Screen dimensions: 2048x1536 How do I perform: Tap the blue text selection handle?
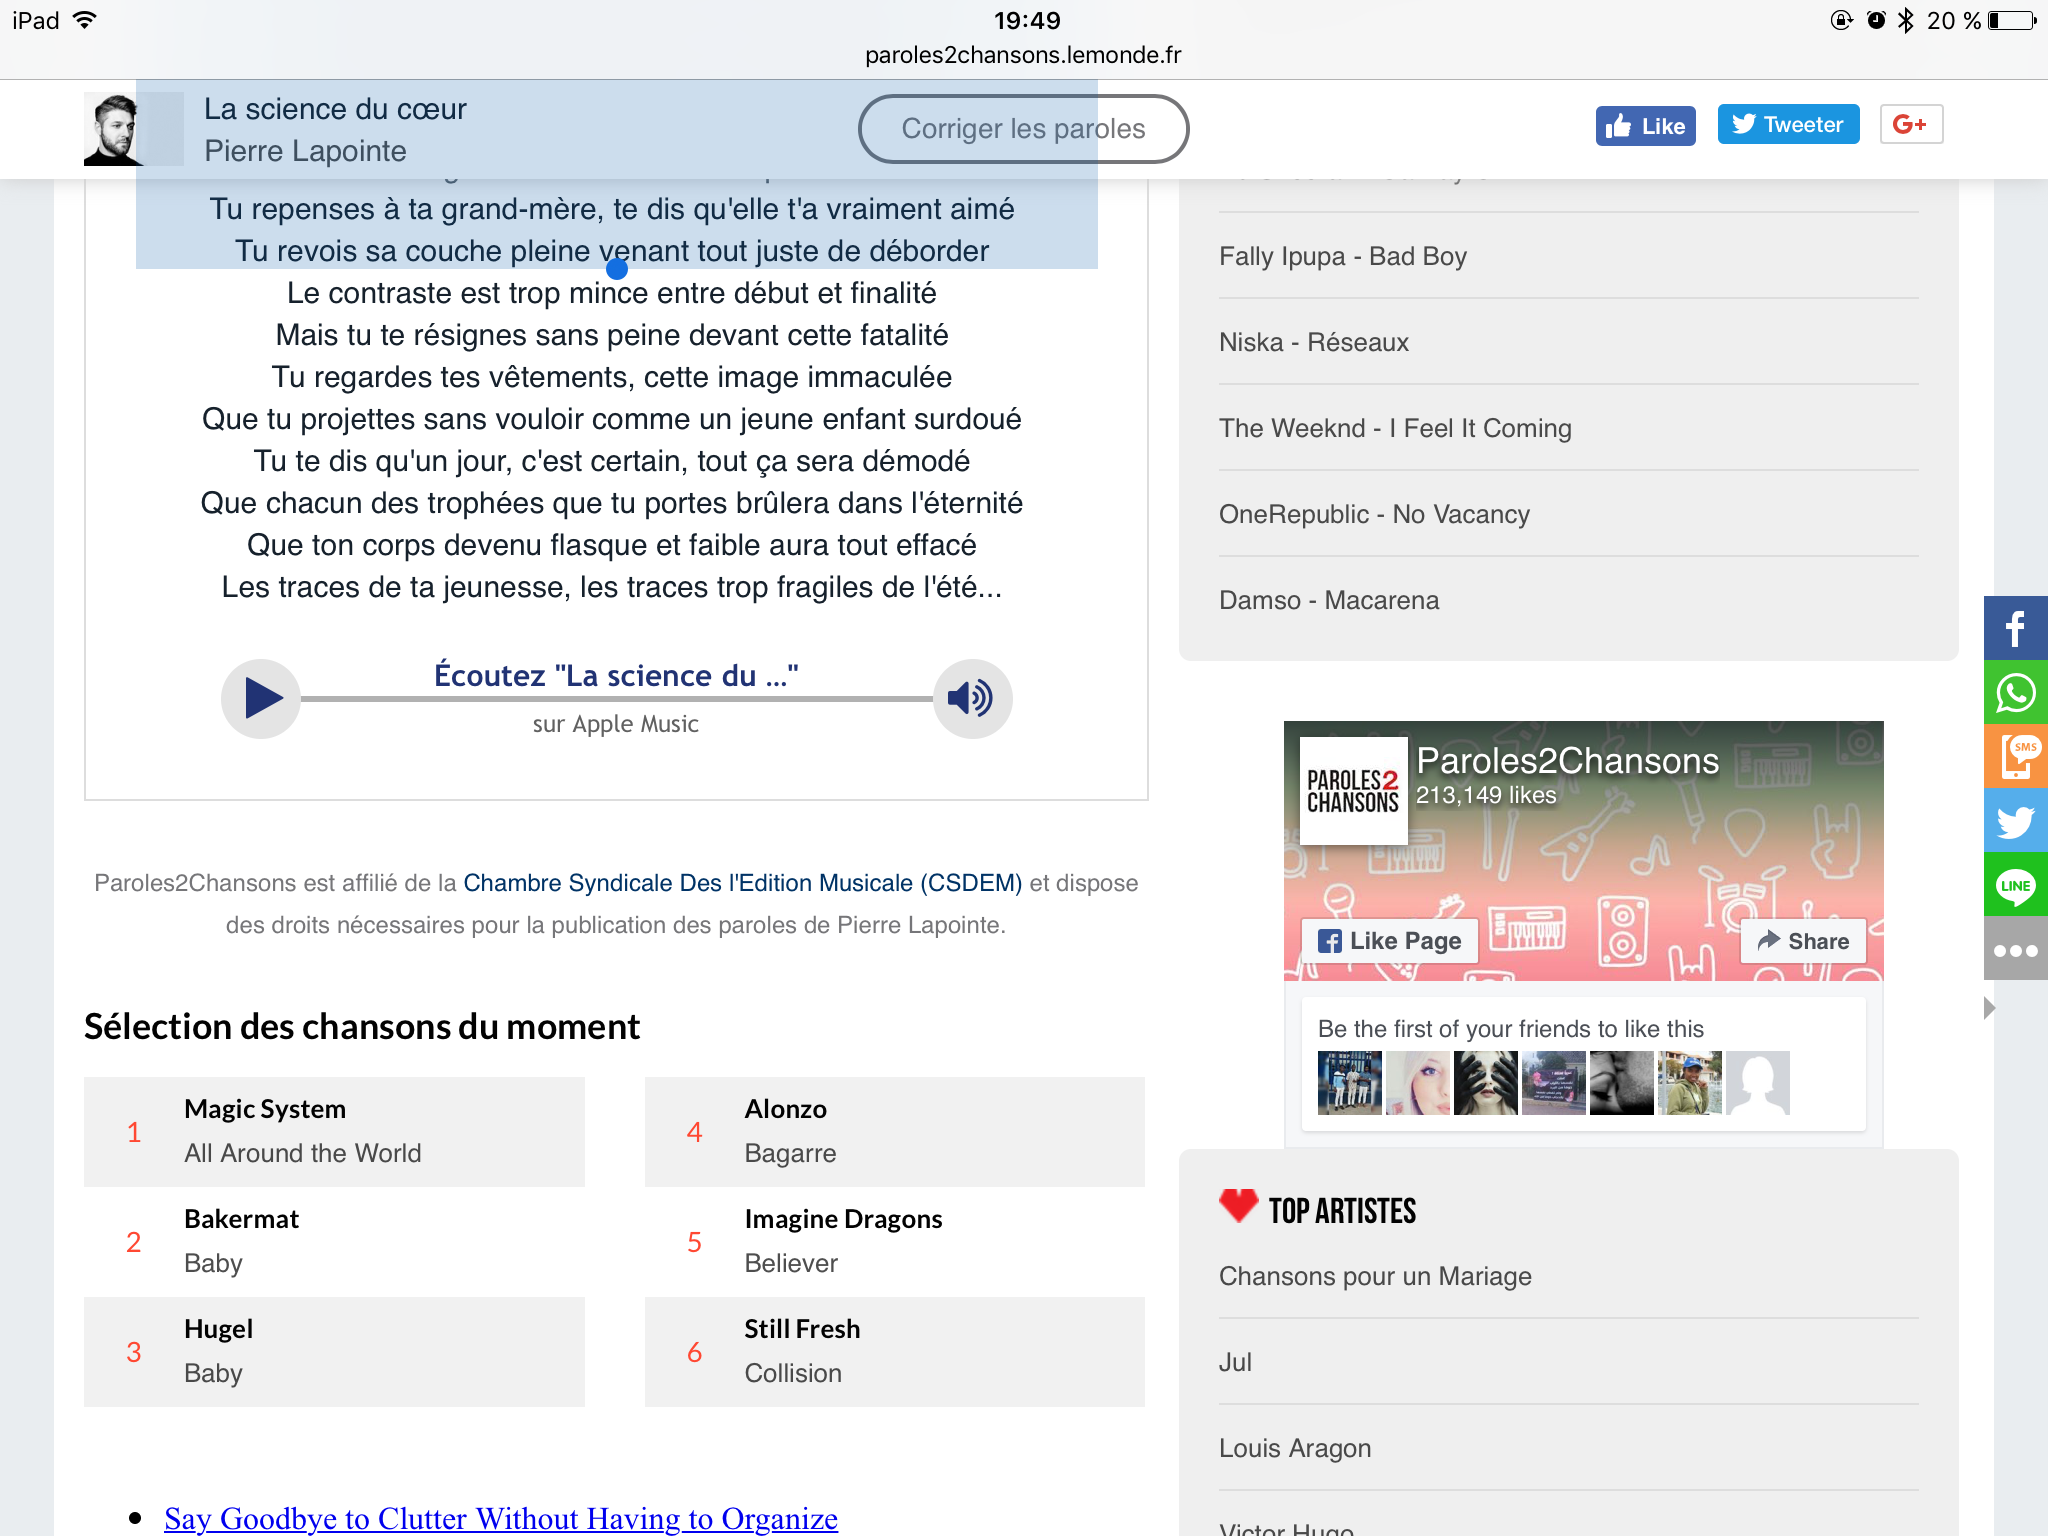(x=617, y=268)
